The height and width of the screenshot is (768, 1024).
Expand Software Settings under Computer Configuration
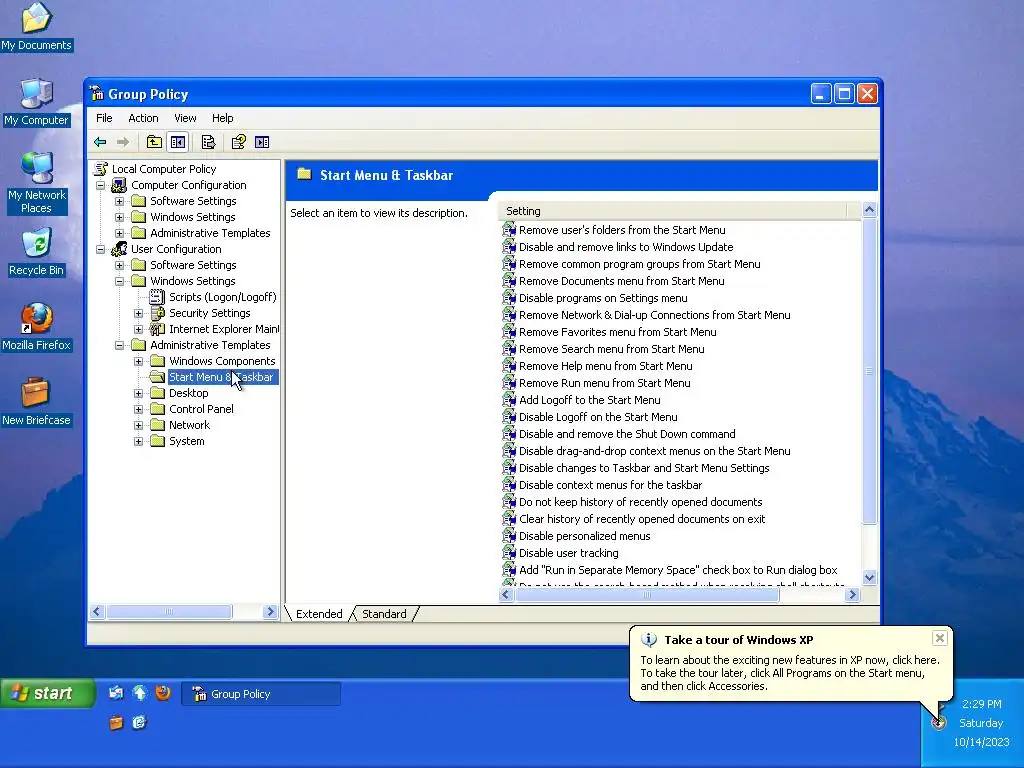point(120,201)
